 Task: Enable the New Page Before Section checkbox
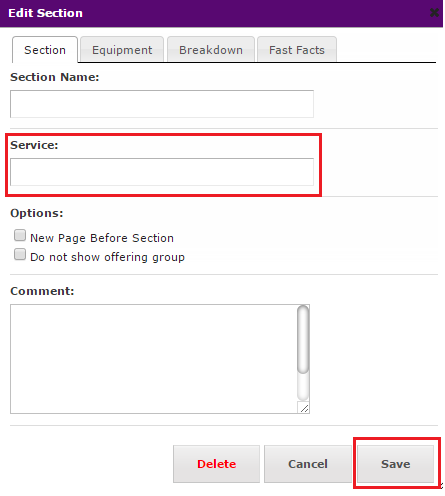(x=20, y=235)
